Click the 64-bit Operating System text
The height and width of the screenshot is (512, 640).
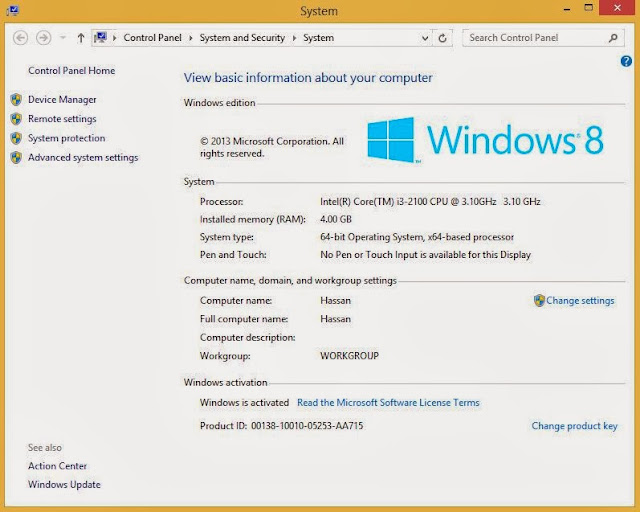tap(417, 237)
